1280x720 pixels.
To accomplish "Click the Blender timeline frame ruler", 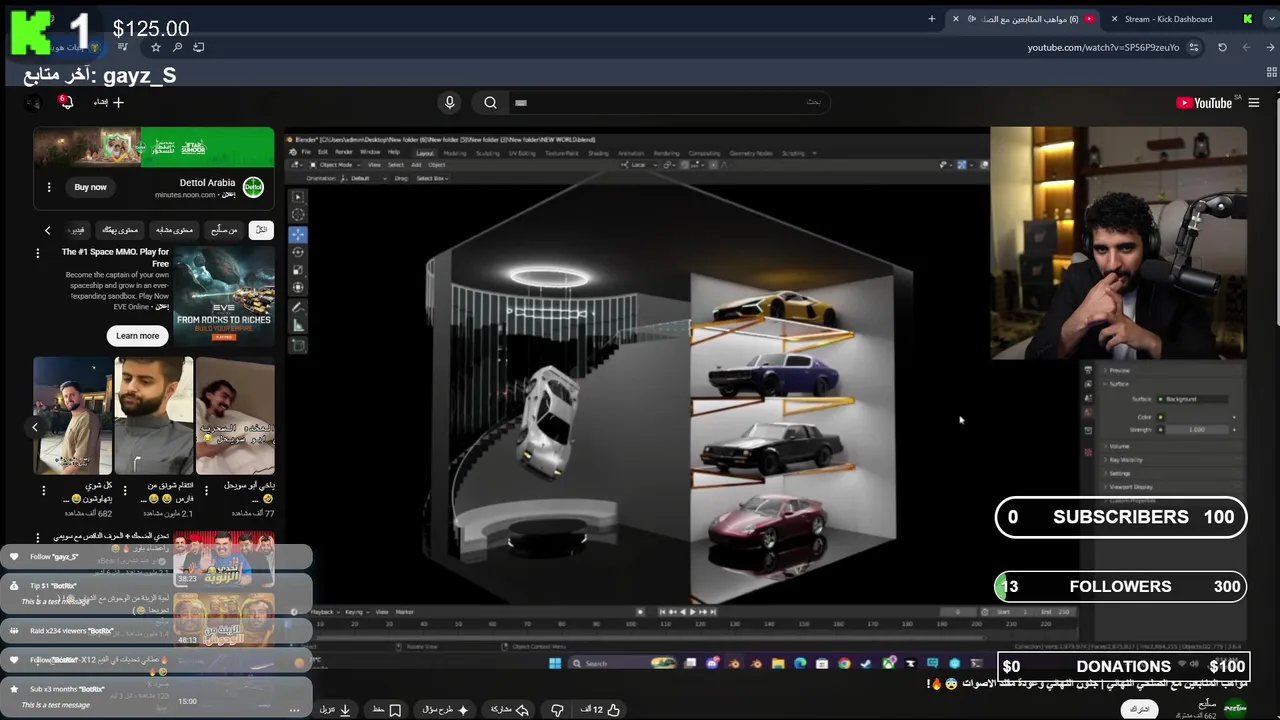I will 690,624.
